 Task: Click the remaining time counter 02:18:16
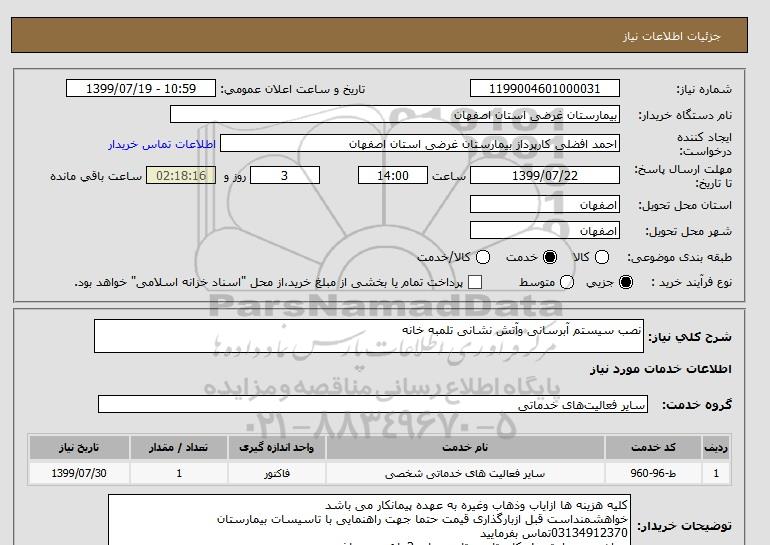181,175
